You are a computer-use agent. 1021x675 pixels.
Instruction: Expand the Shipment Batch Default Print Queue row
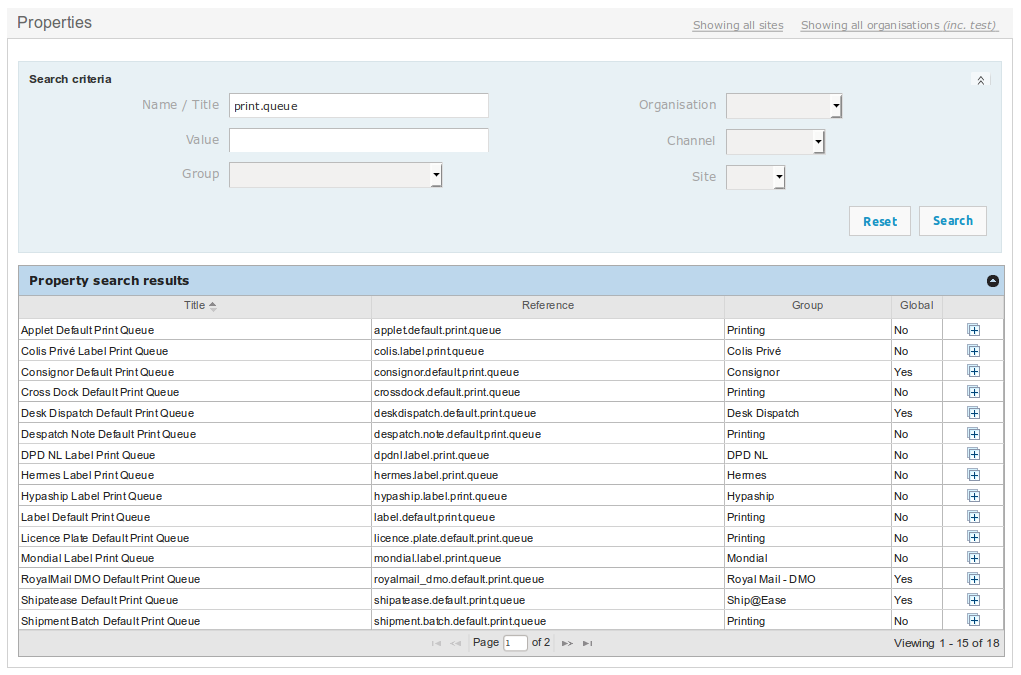click(973, 620)
